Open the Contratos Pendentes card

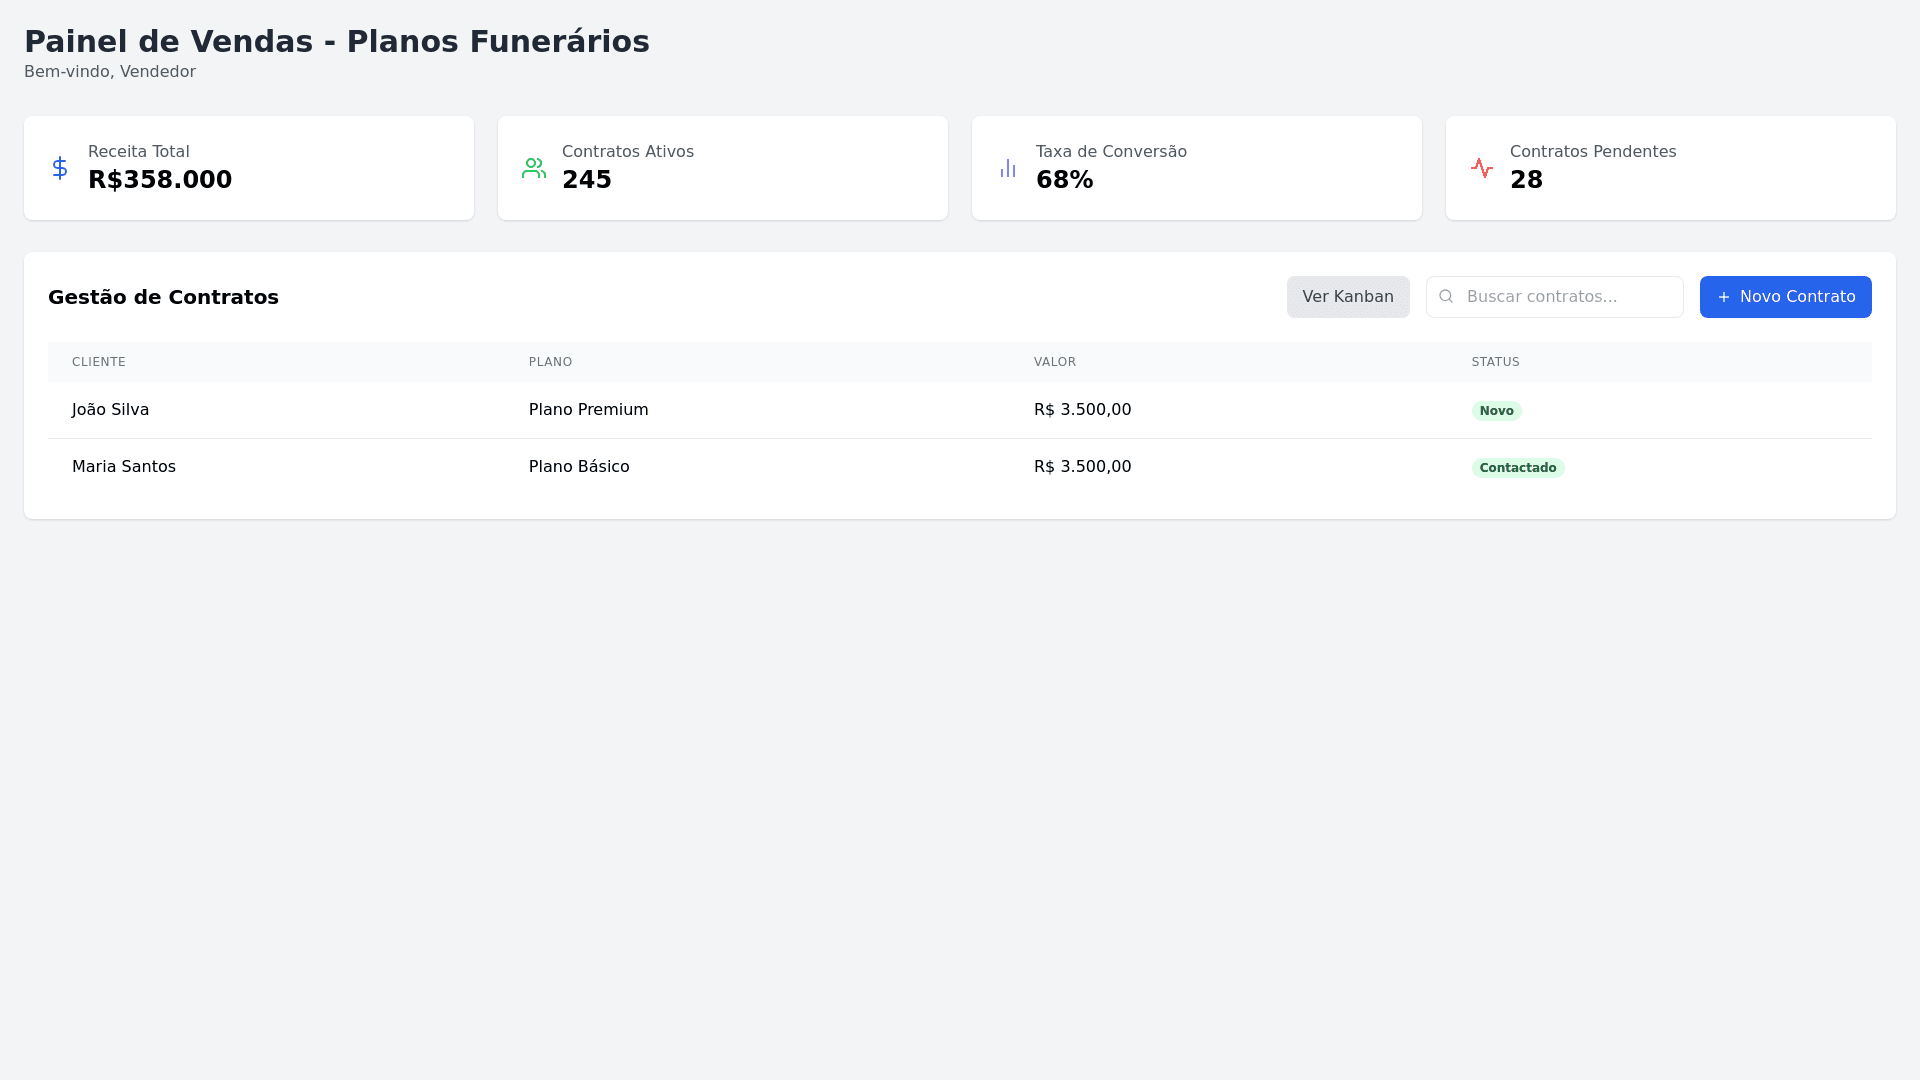point(1670,168)
